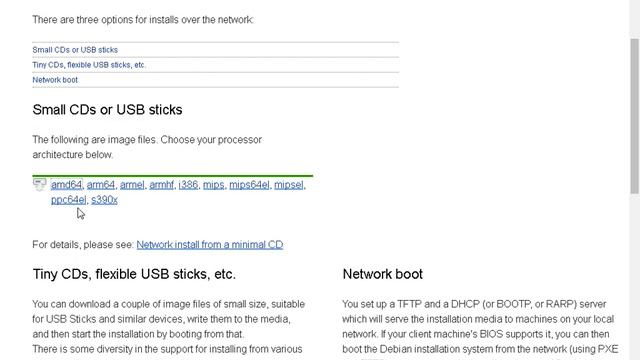The width and height of the screenshot is (640, 360).
Task: Click the 'Small CDs or USB sticks' heading
Action: pyautogui.click(x=107, y=110)
